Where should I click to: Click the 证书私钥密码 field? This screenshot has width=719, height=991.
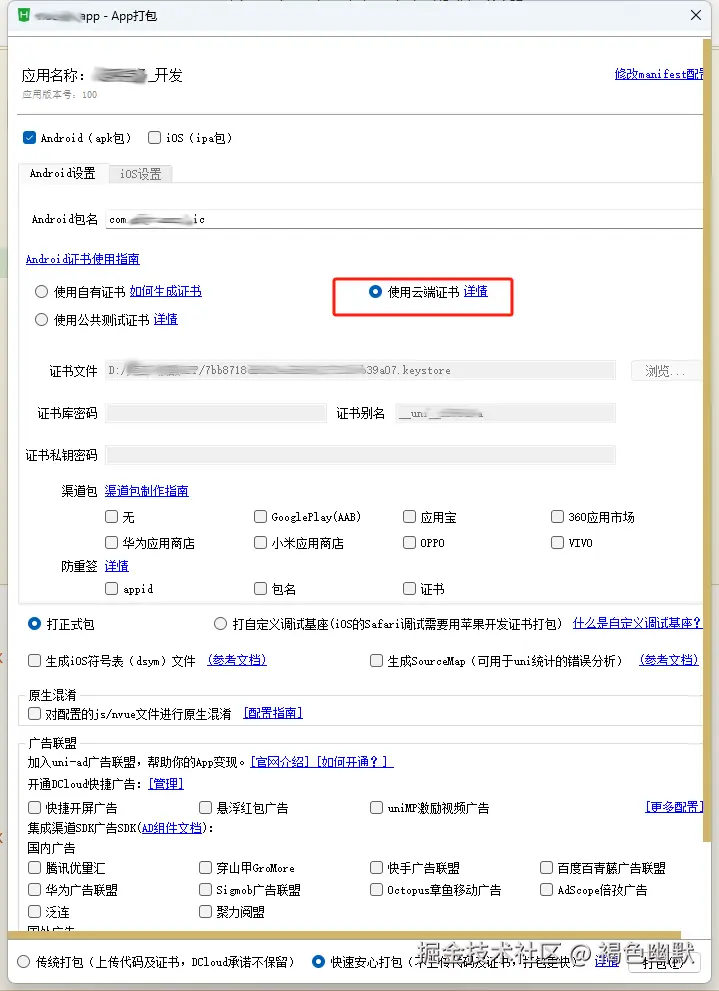point(360,455)
